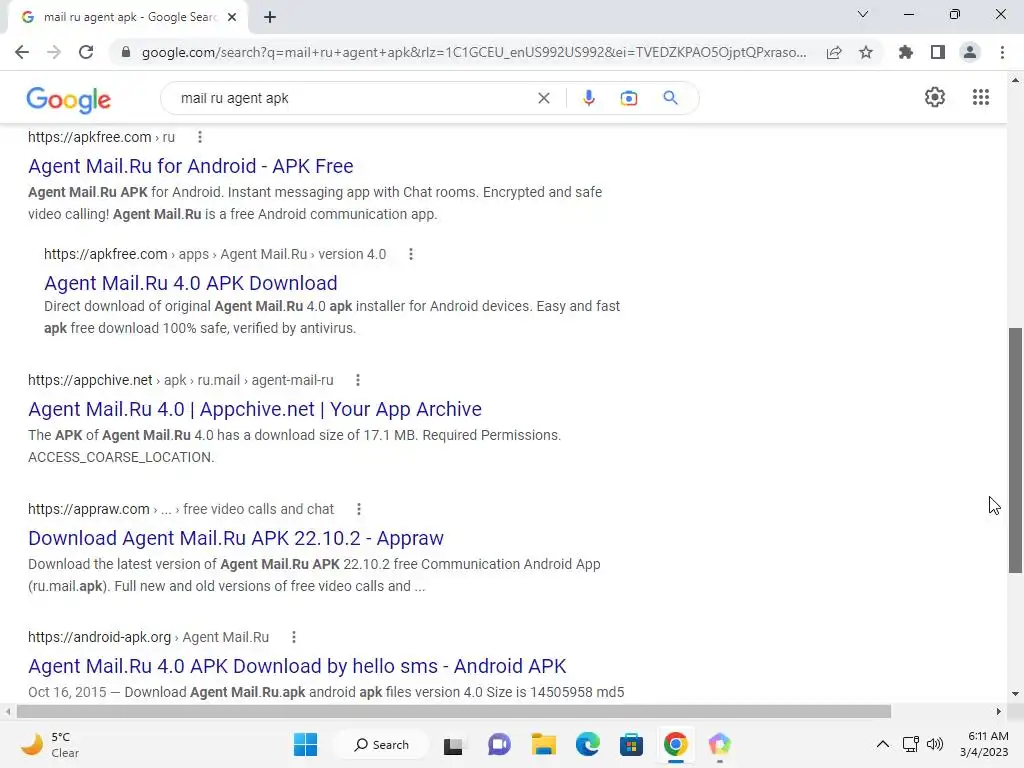Click the forward navigation arrow
Viewport: 1024px width, 768px height.
pyautogui.click(x=54, y=52)
